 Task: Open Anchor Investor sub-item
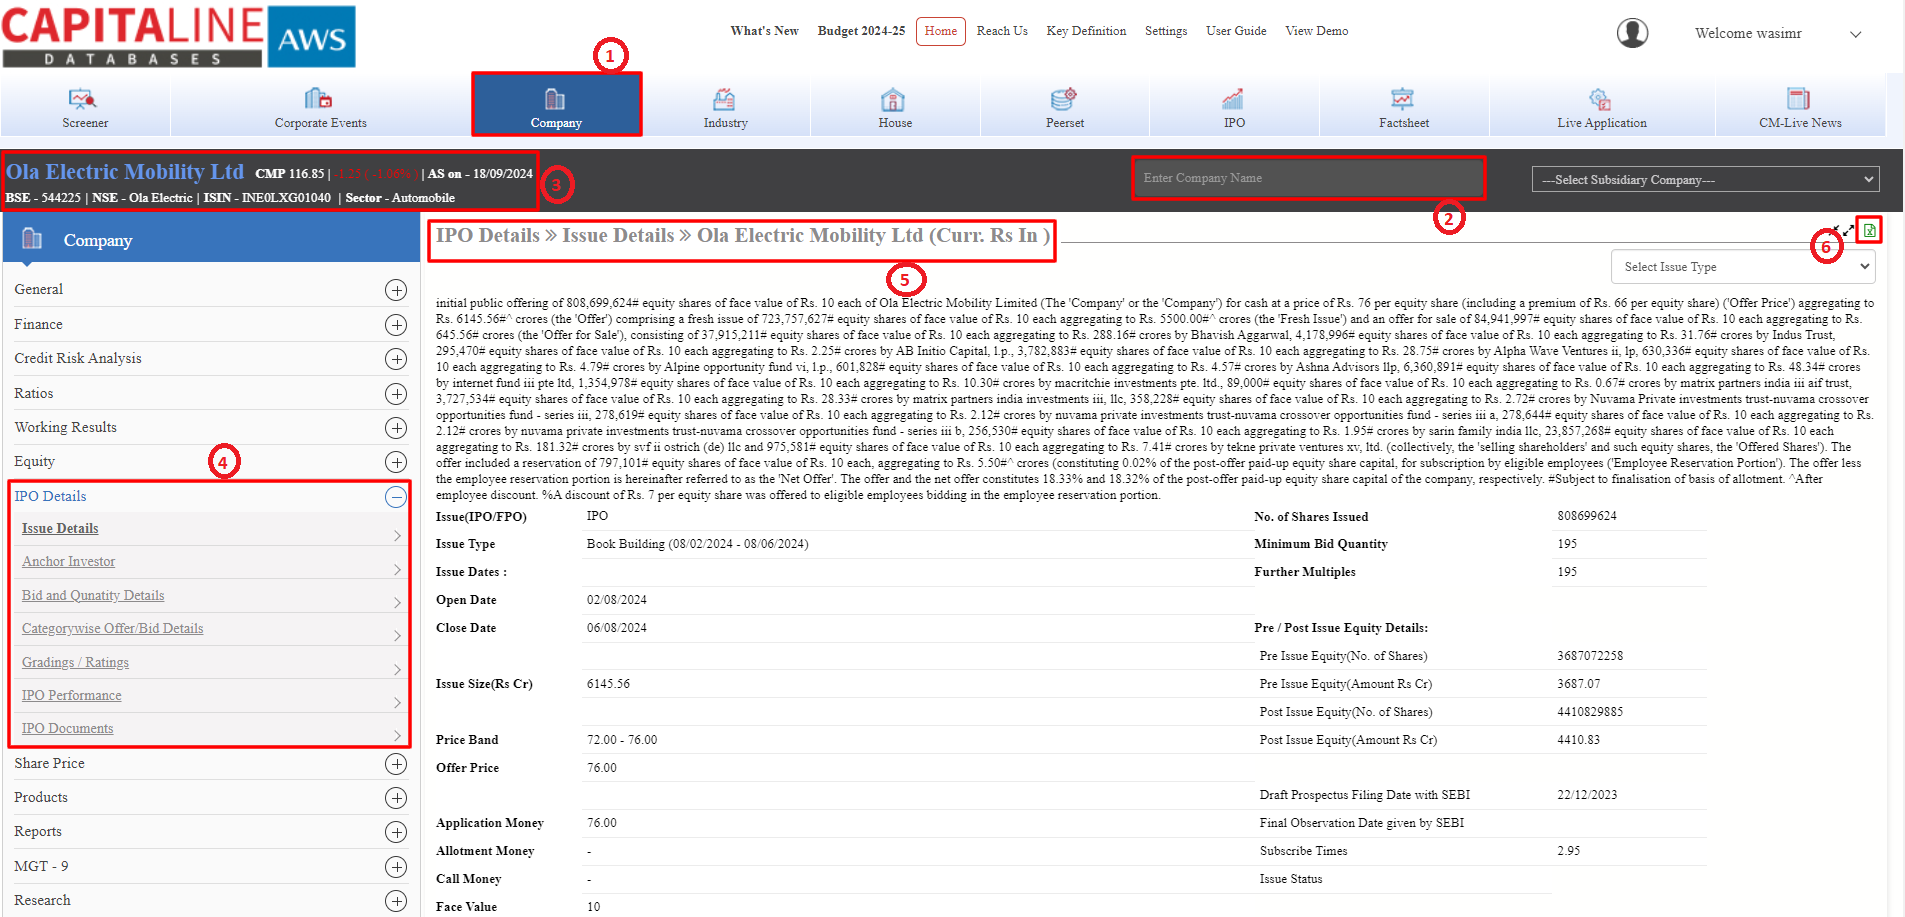68,561
